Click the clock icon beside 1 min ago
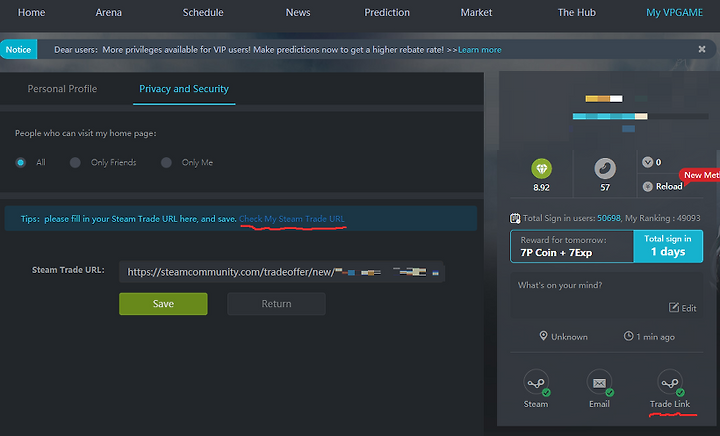The width and height of the screenshot is (720, 436). click(628, 336)
